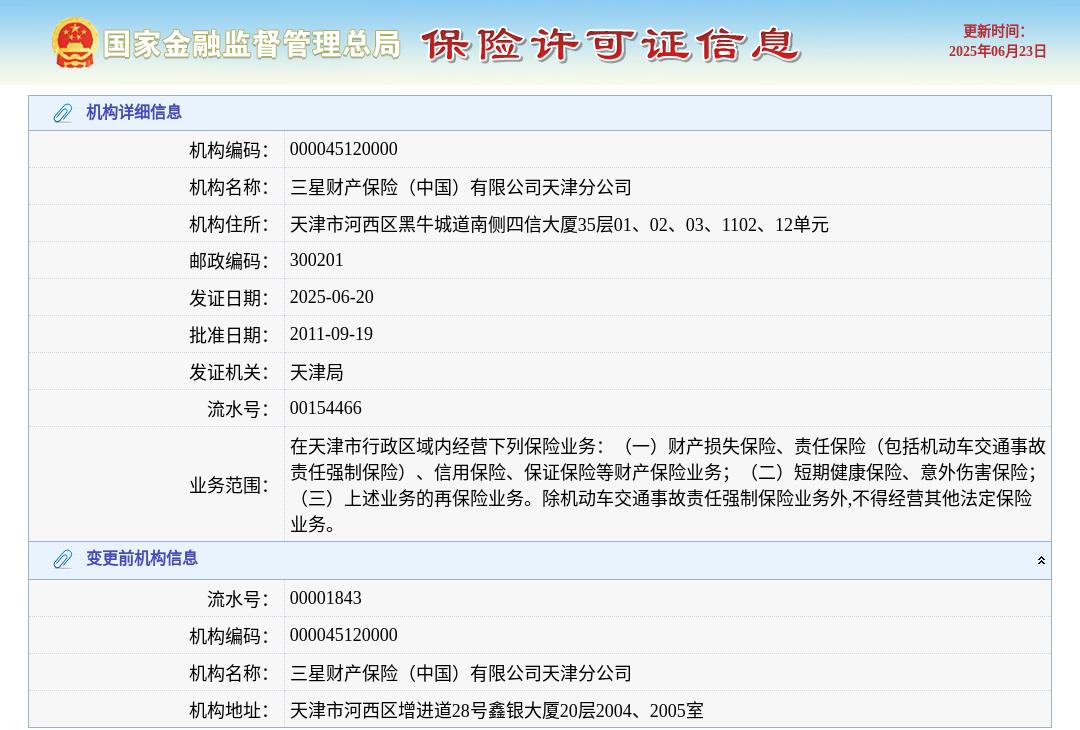Click the previous serial number 00001843

[x=325, y=598]
